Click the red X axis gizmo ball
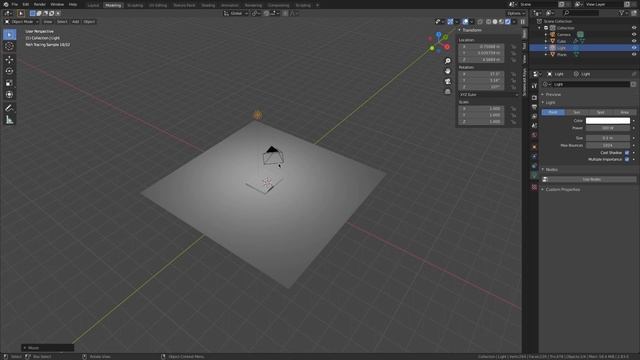The height and width of the screenshot is (360, 640). pos(447,47)
